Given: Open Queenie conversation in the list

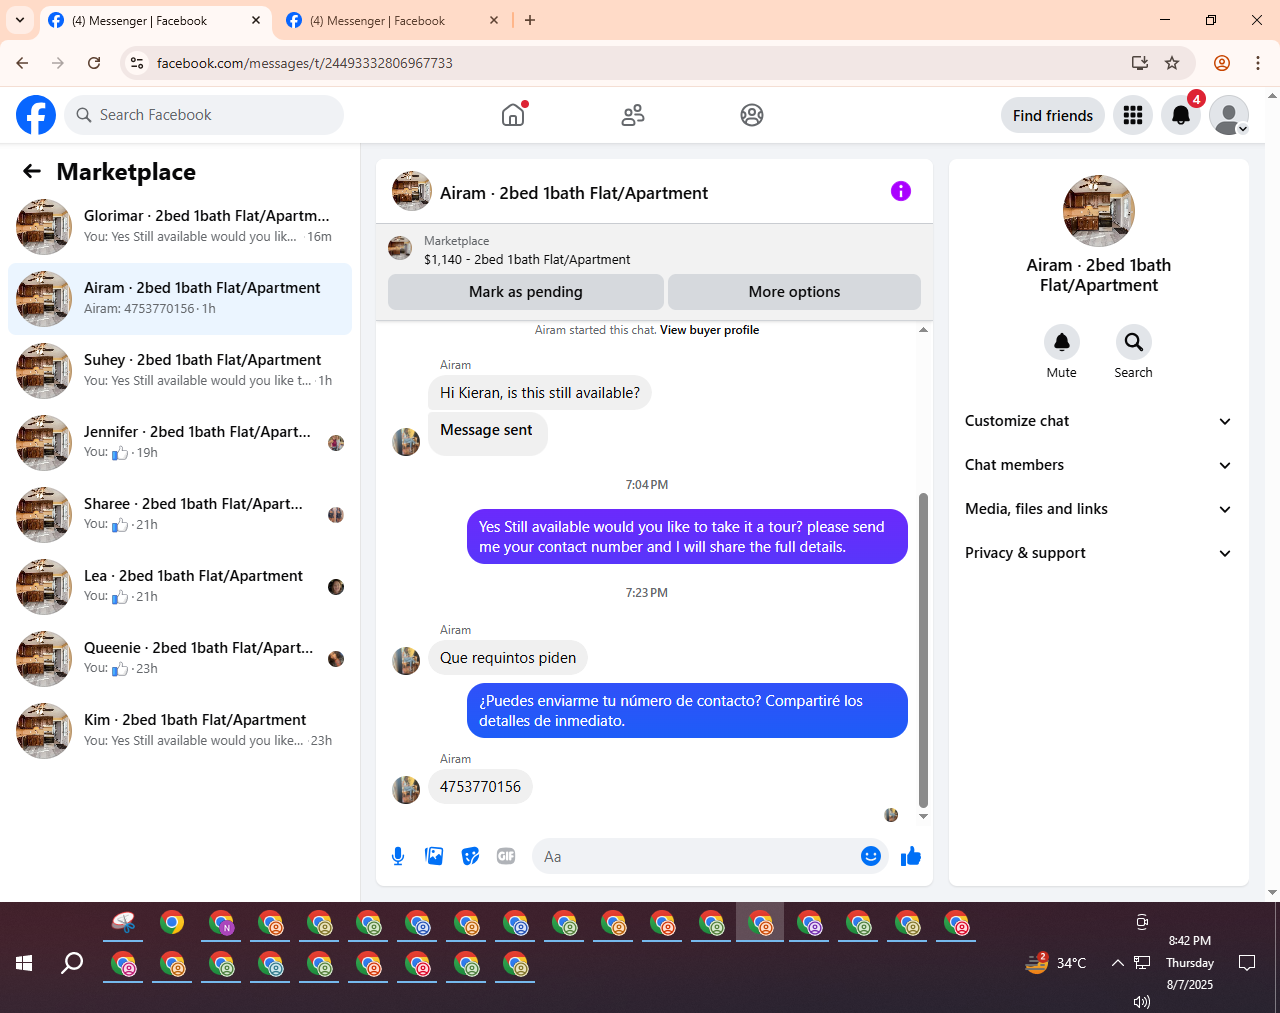Looking at the screenshot, I should pos(180,659).
